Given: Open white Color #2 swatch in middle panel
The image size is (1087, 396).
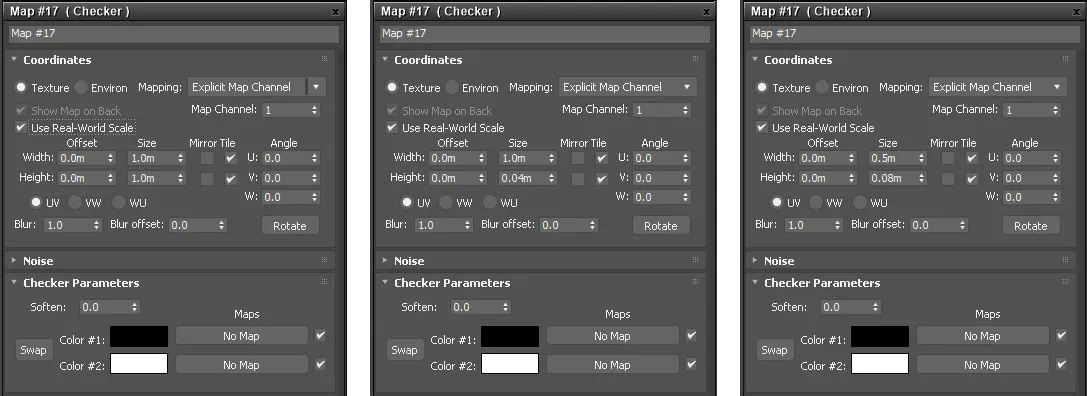Looking at the screenshot, I should [510, 363].
